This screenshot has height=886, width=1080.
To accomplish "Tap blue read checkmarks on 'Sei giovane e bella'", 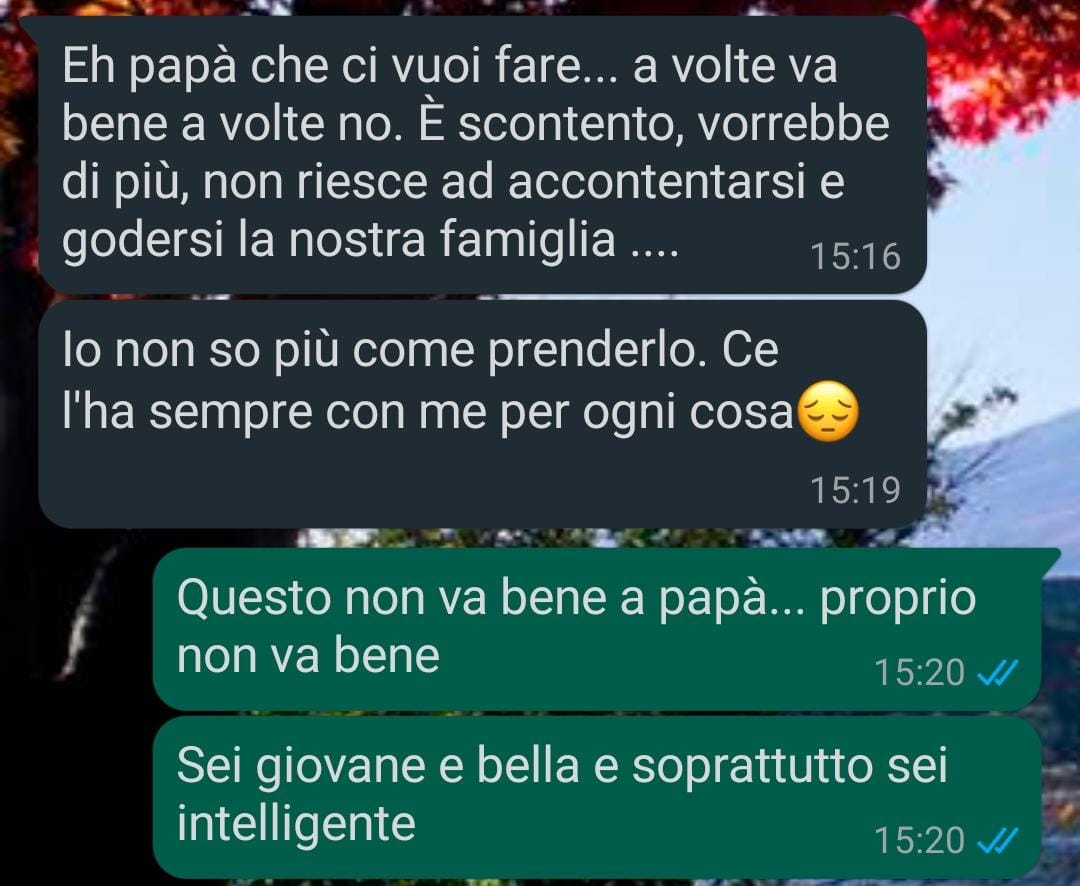I will pyautogui.click(x=998, y=841).
